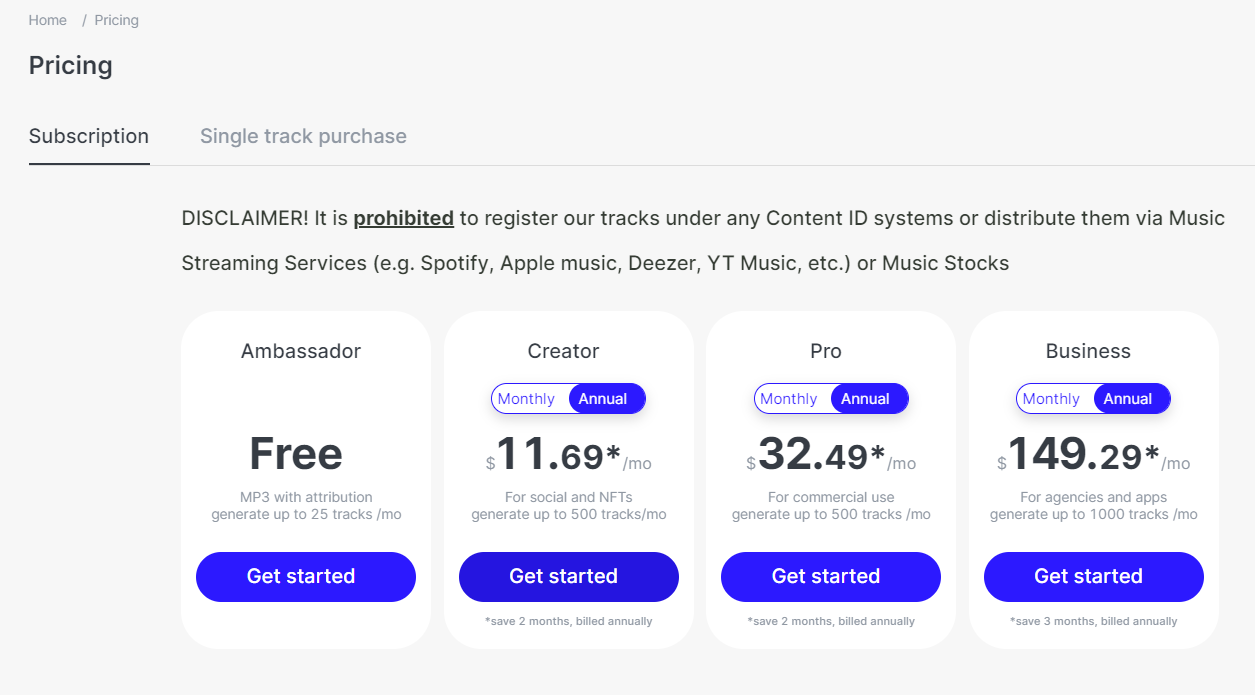1255x695 pixels.
Task: Click the Home breadcrumb link
Action: [x=48, y=20]
